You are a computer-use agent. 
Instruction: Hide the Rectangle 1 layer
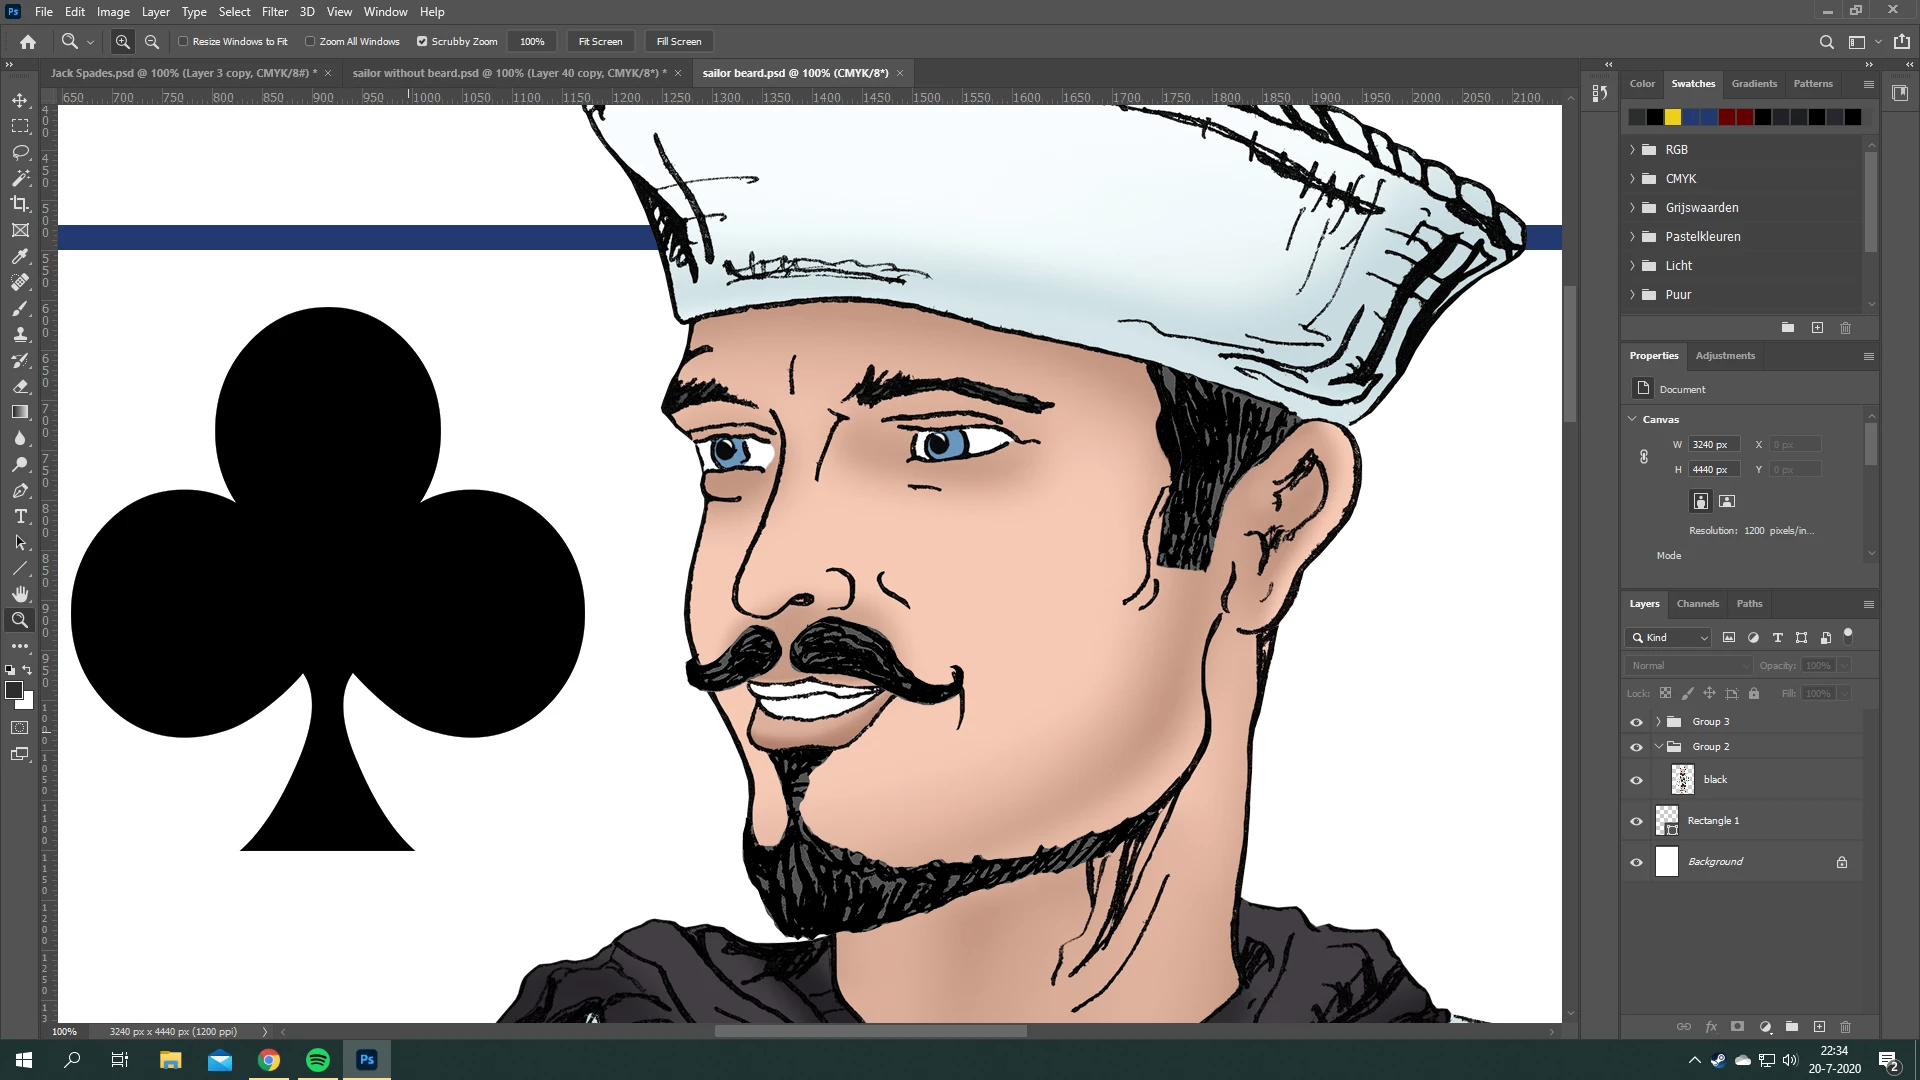[x=1636, y=821]
